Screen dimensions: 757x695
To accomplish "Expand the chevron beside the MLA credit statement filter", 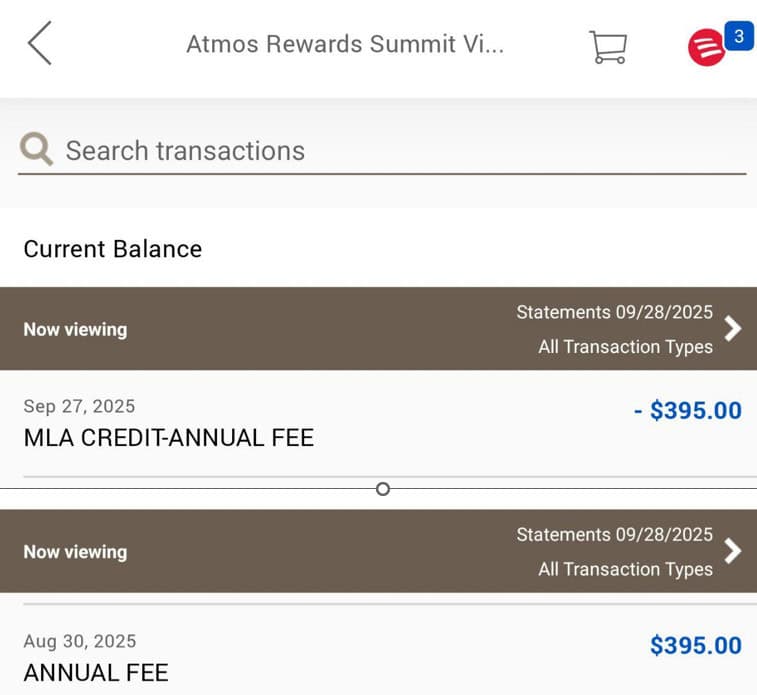I will click(733, 329).
